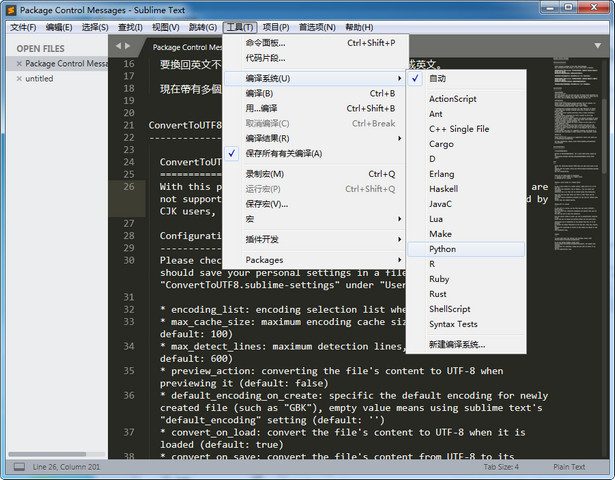The height and width of the screenshot is (480, 615).
Task: Select D build system
Action: tap(466, 159)
